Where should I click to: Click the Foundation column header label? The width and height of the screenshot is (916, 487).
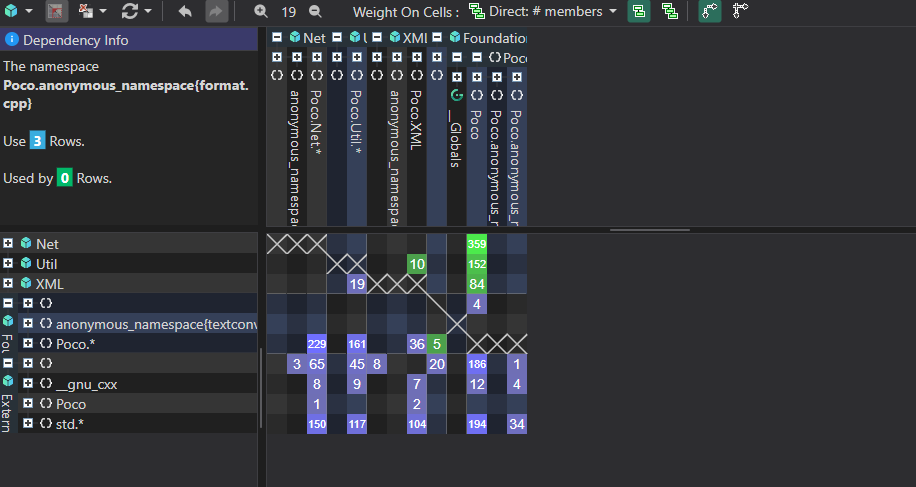(x=495, y=38)
